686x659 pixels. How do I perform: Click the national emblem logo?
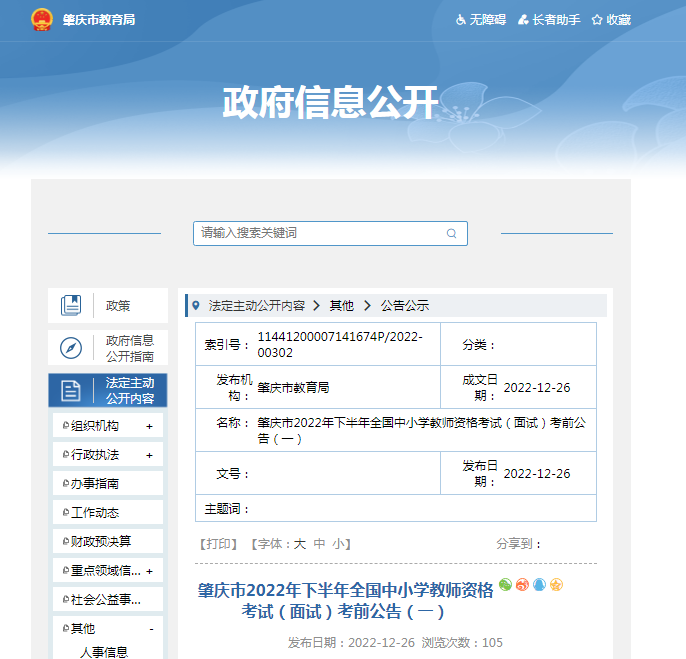[42, 19]
